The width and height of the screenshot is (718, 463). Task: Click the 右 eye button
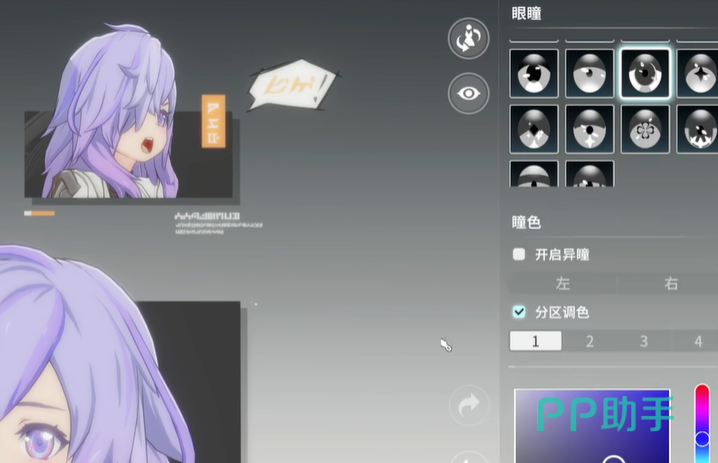coord(671,284)
